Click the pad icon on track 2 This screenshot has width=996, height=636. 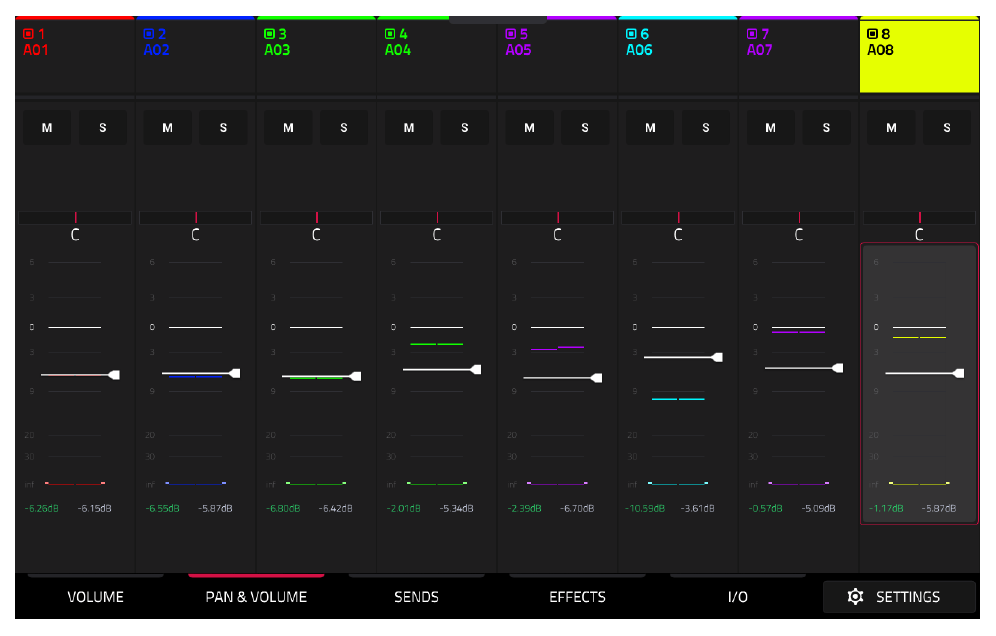(149, 34)
